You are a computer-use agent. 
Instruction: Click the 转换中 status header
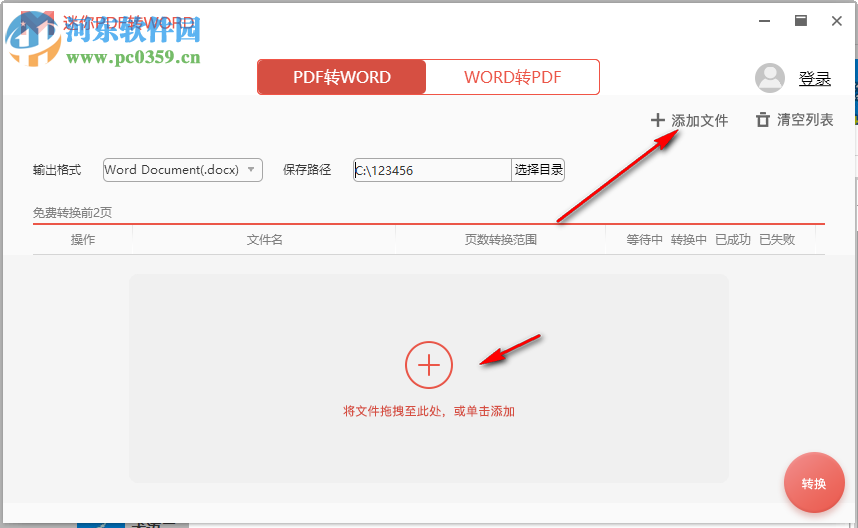point(689,240)
